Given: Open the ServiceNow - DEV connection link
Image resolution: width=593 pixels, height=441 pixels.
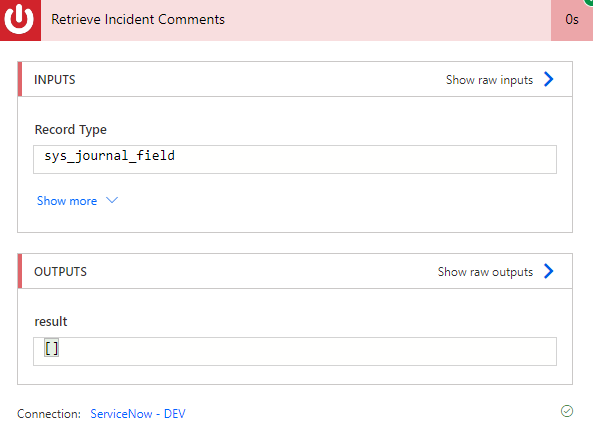Looking at the screenshot, I should 138,414.
